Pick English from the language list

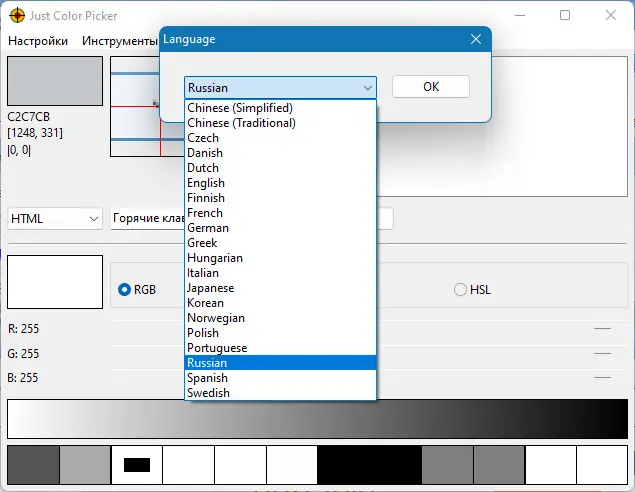pyautogui.click(x=280, y=183)
